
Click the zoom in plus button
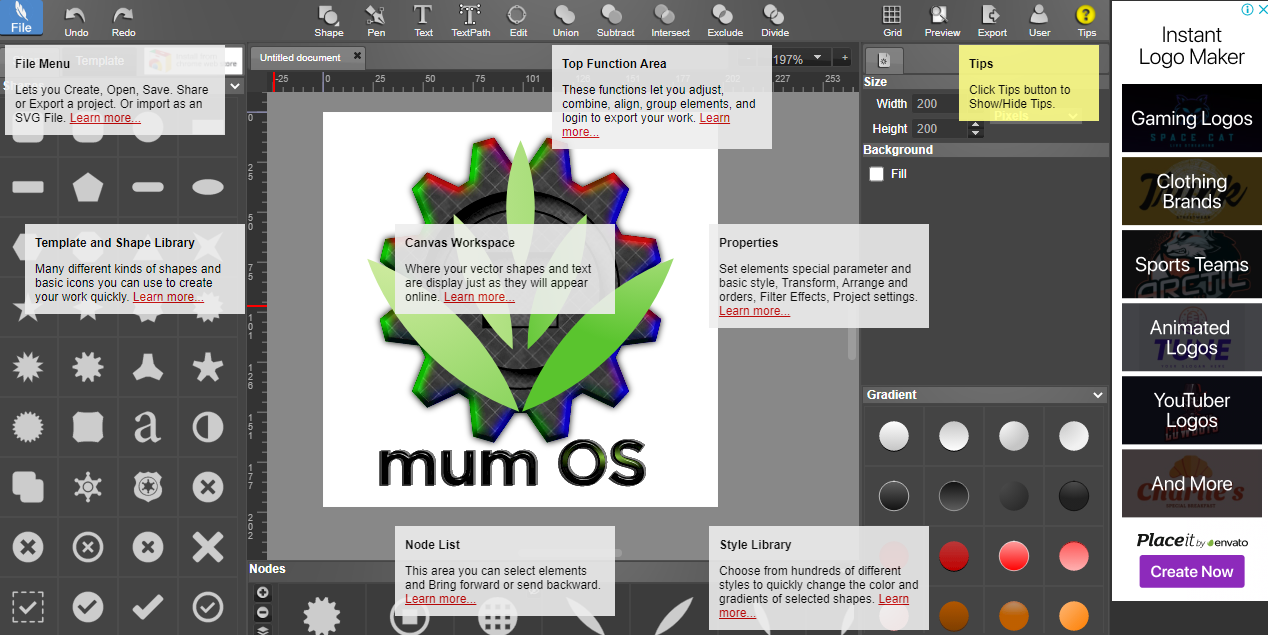point(843,58)
